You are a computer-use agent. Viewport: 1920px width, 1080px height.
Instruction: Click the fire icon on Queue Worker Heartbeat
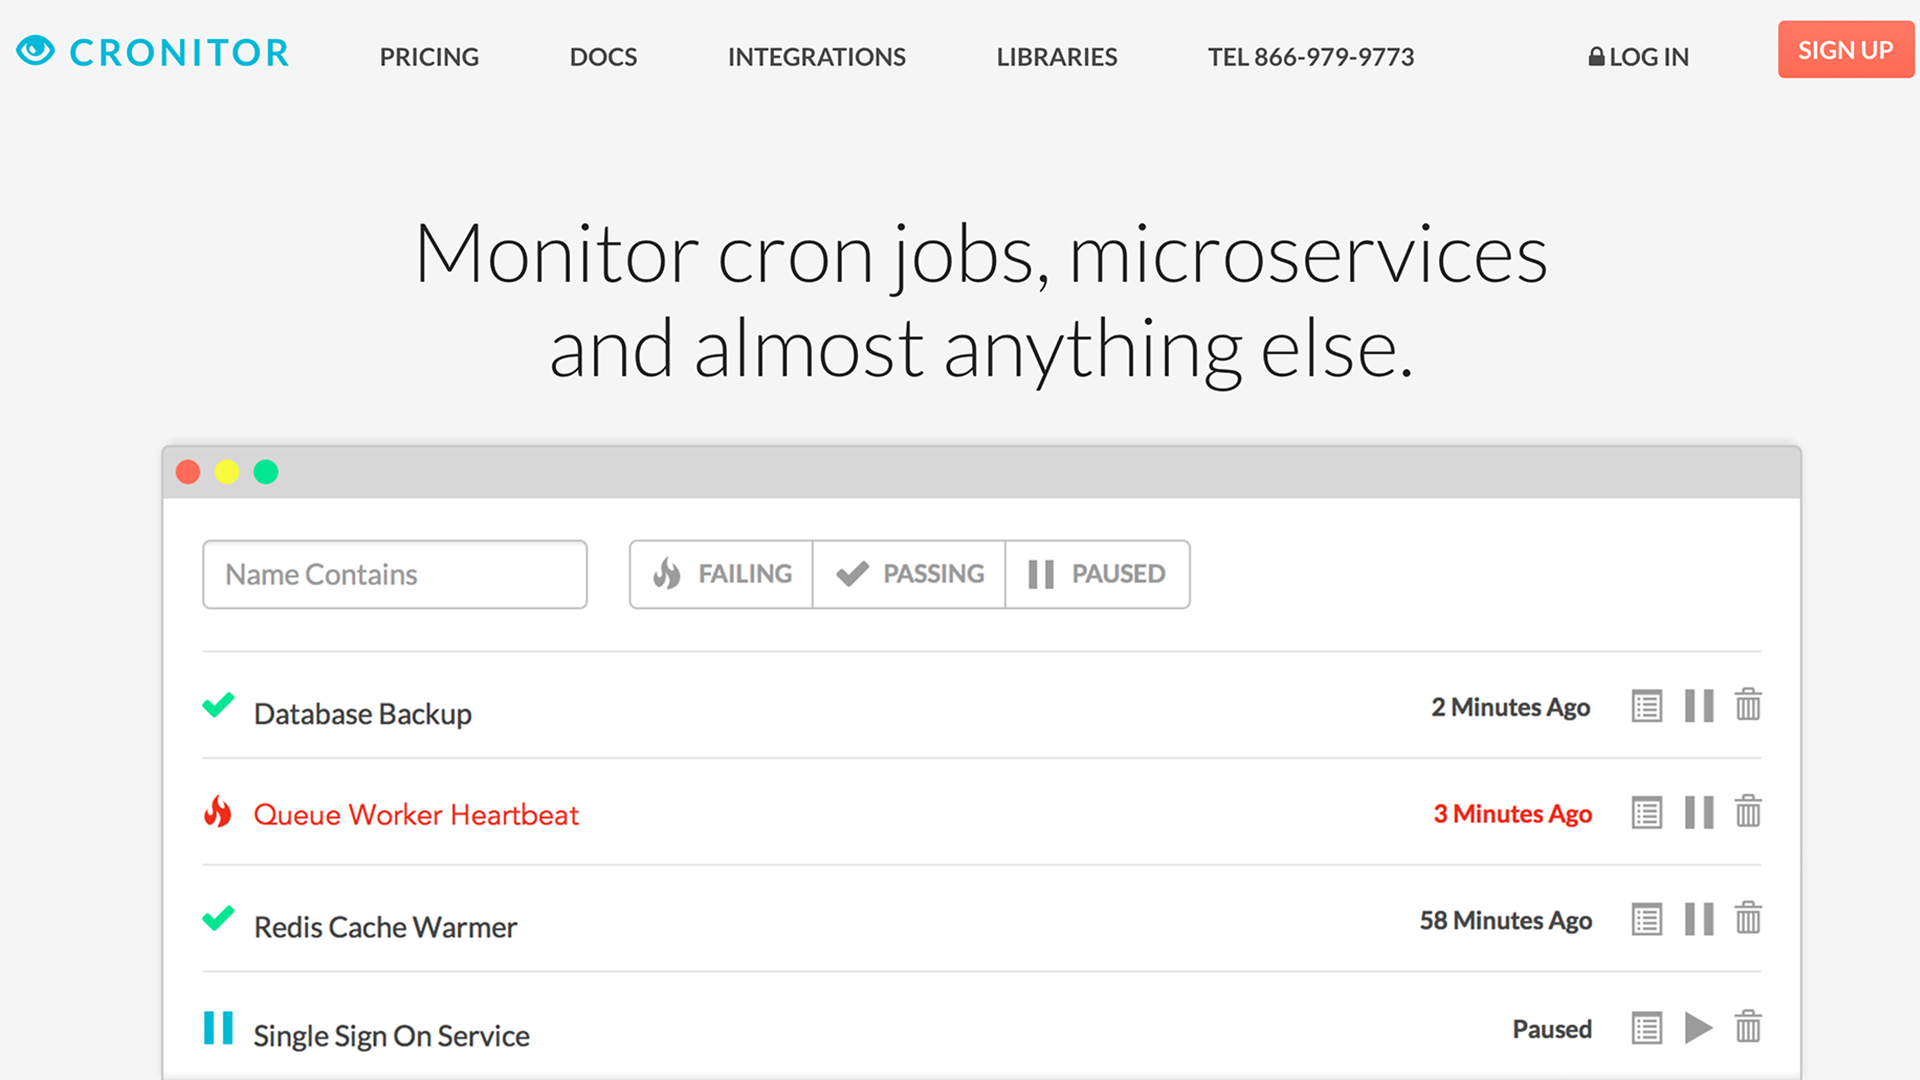pyautogui.click(x=216, y=814)
